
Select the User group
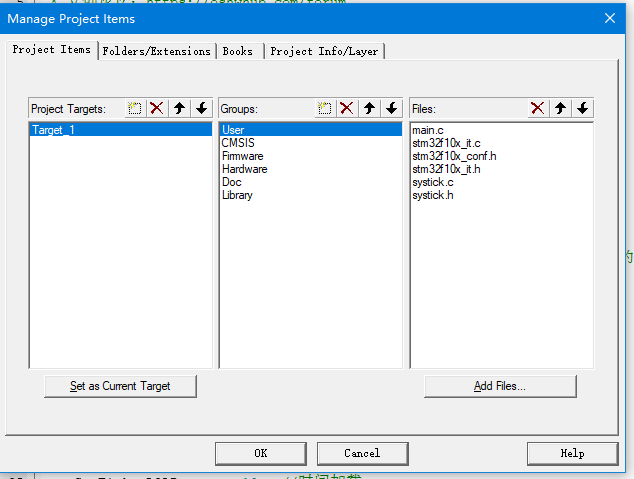pyautogui.click(x=311, y=130)
